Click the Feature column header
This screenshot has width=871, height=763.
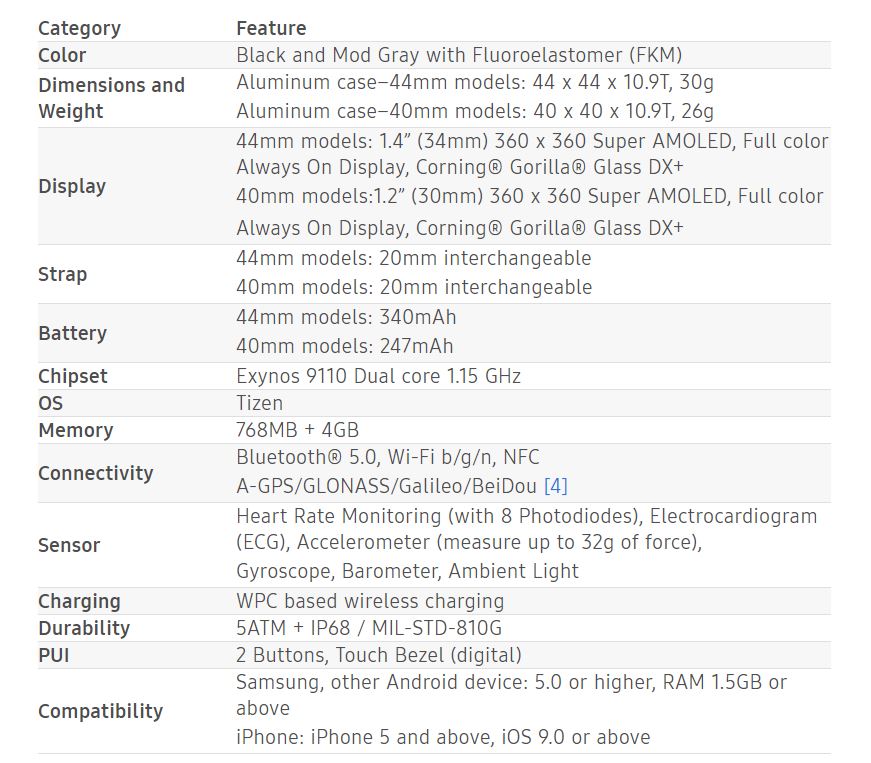(x=271, y=28)
